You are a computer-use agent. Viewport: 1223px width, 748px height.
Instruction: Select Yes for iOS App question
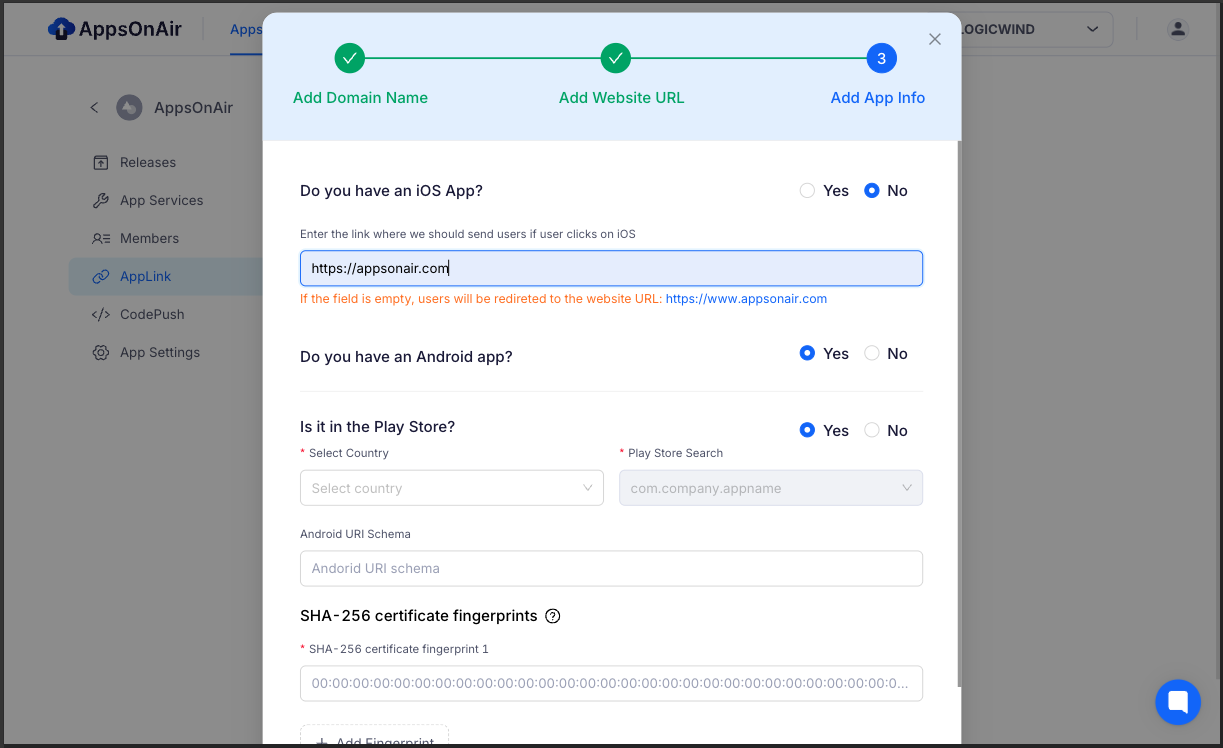point(807,191)
